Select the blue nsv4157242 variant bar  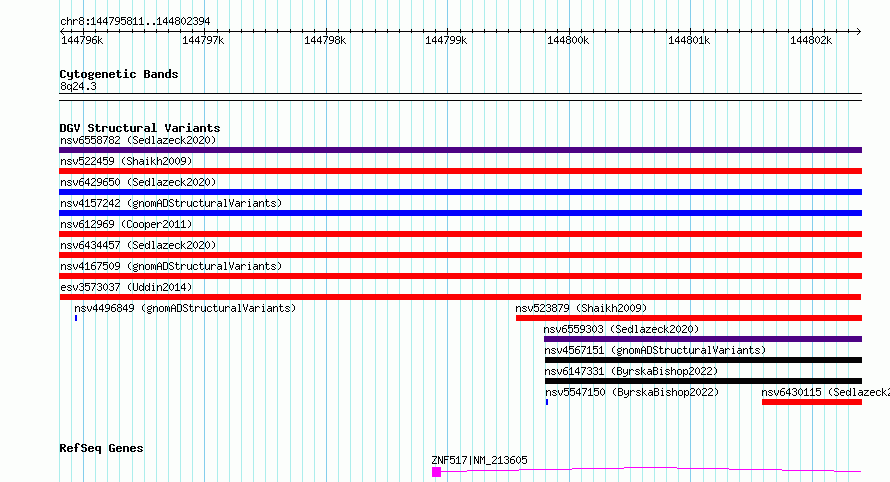point(460,213)
